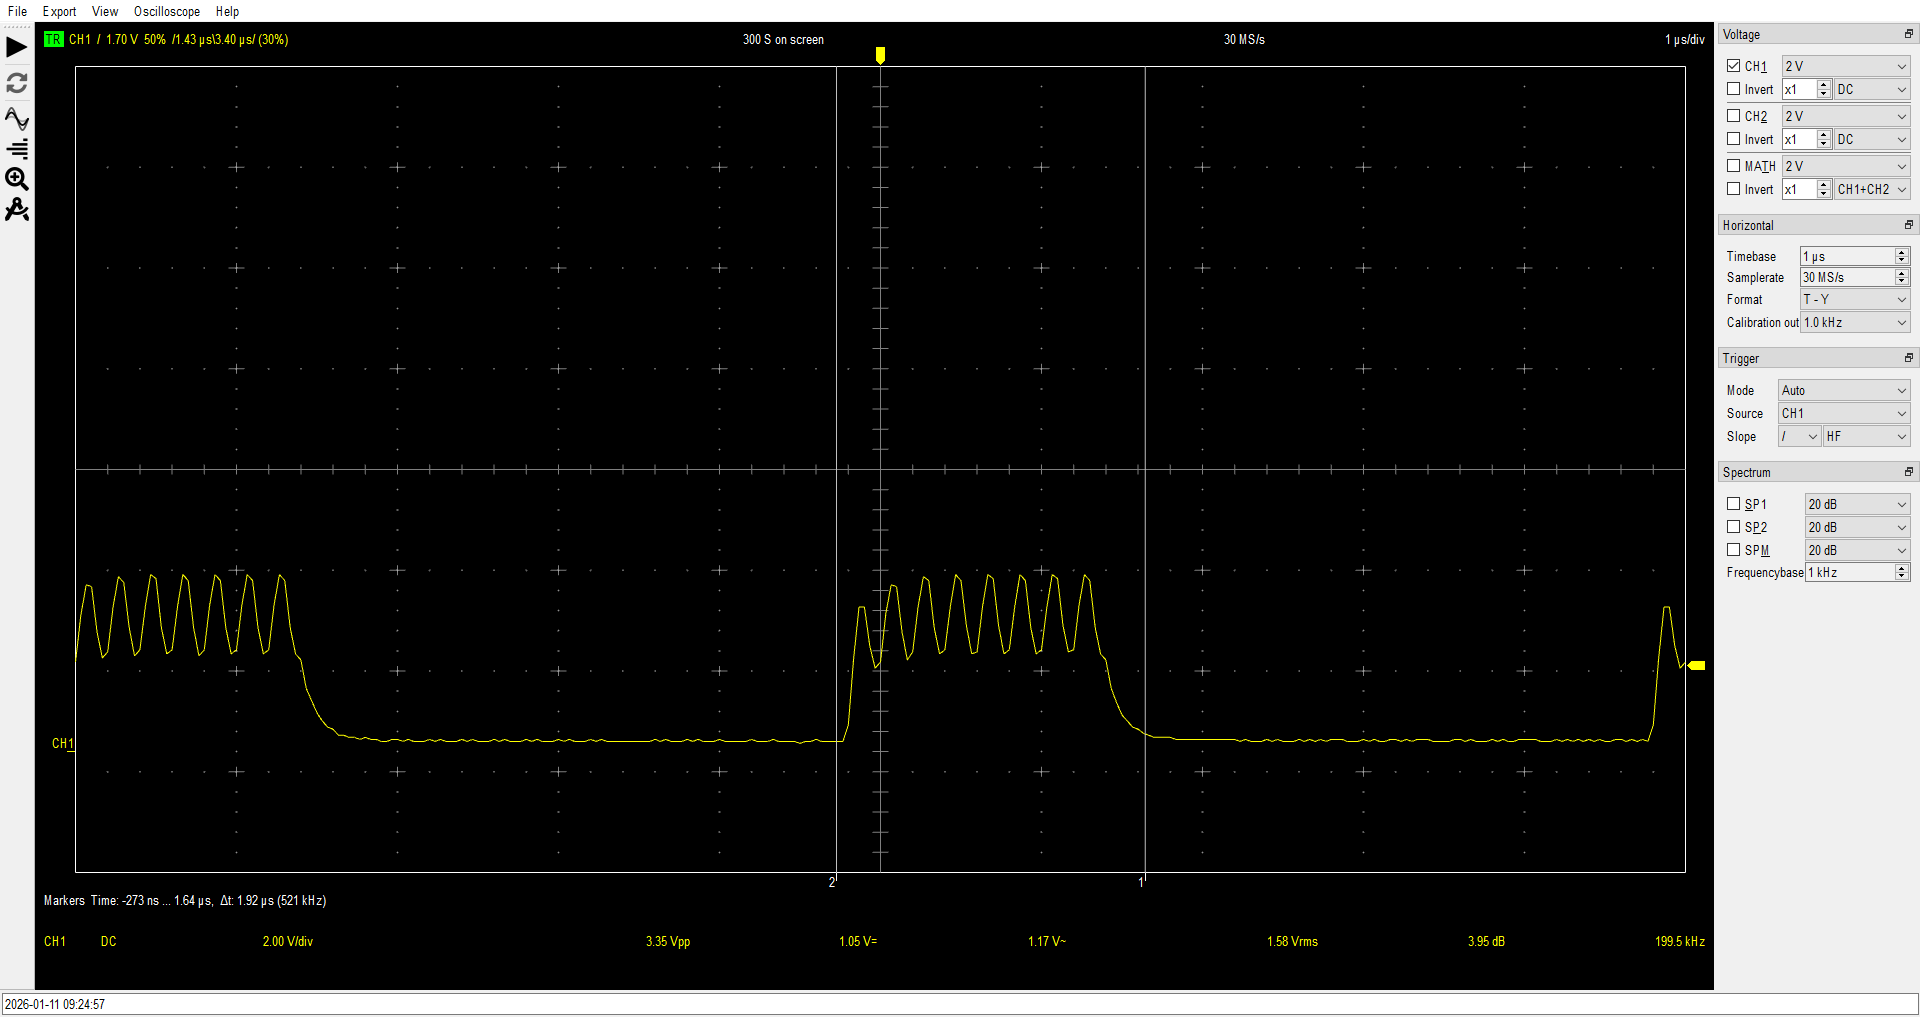Enable the CH2 channel checkbox
Image resolution: width=1920 pixels, height=1017 pixels.
[1734, 116]
